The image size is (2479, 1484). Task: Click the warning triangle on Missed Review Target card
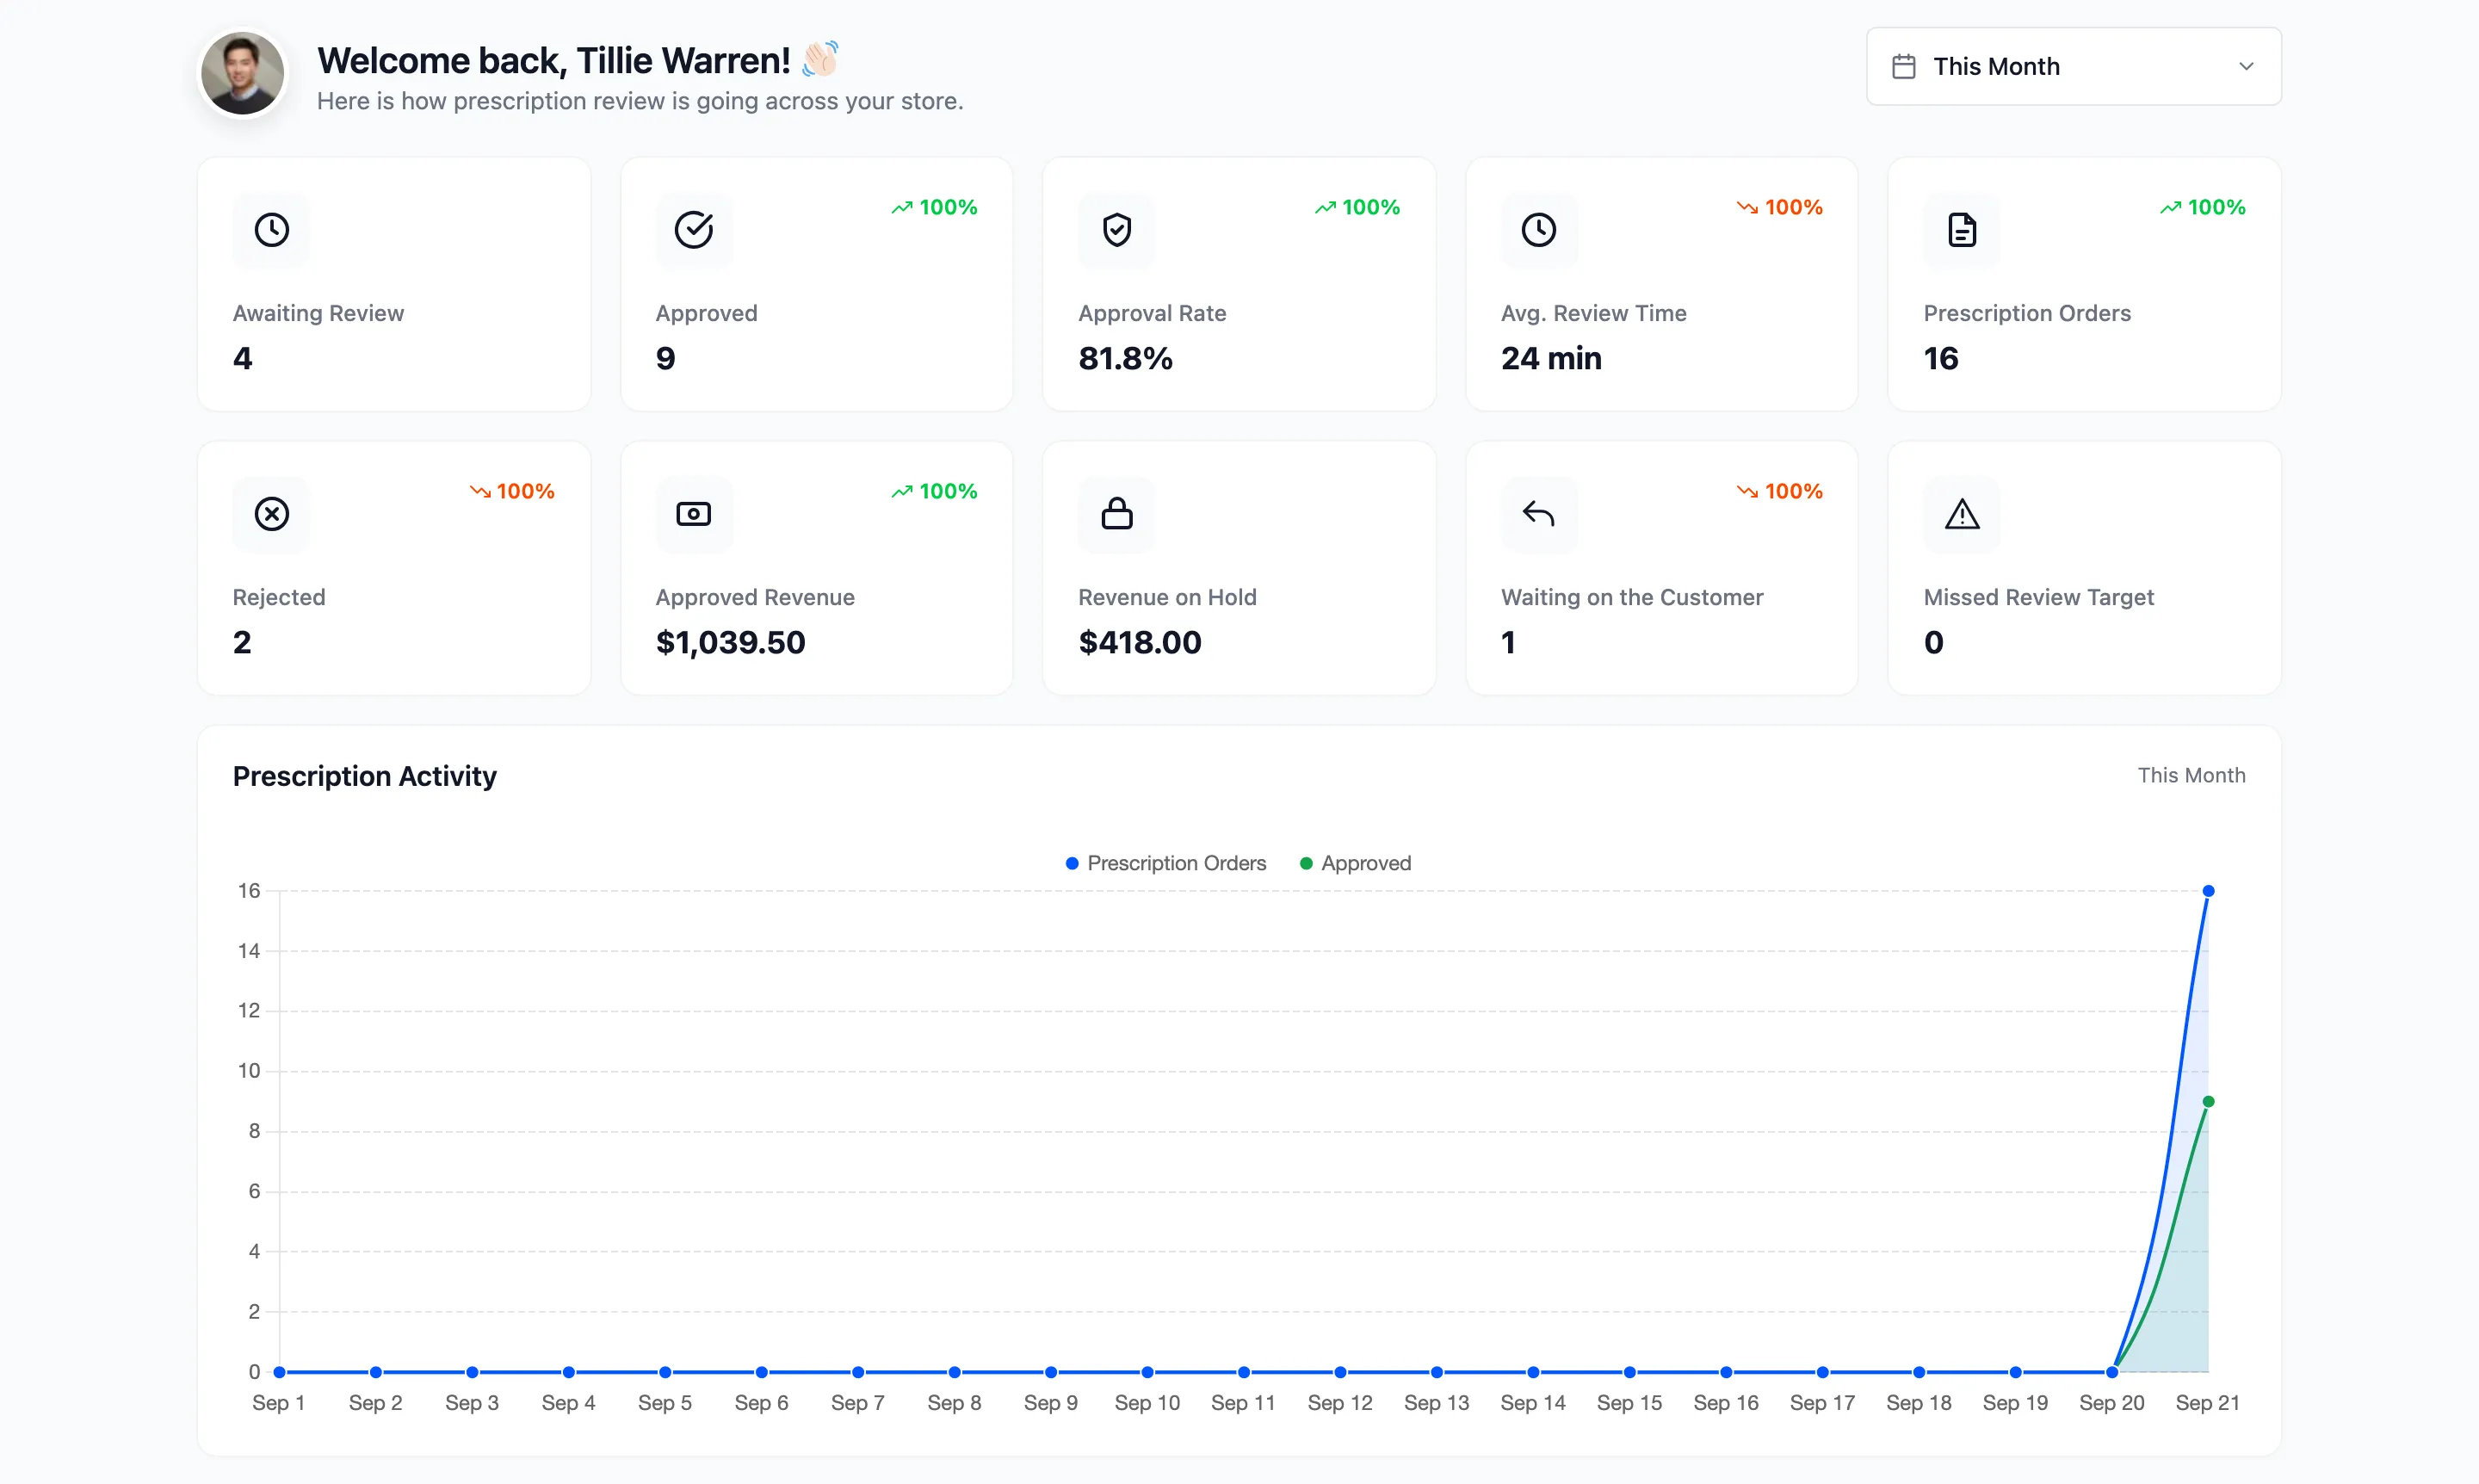tap(1962, 514)
